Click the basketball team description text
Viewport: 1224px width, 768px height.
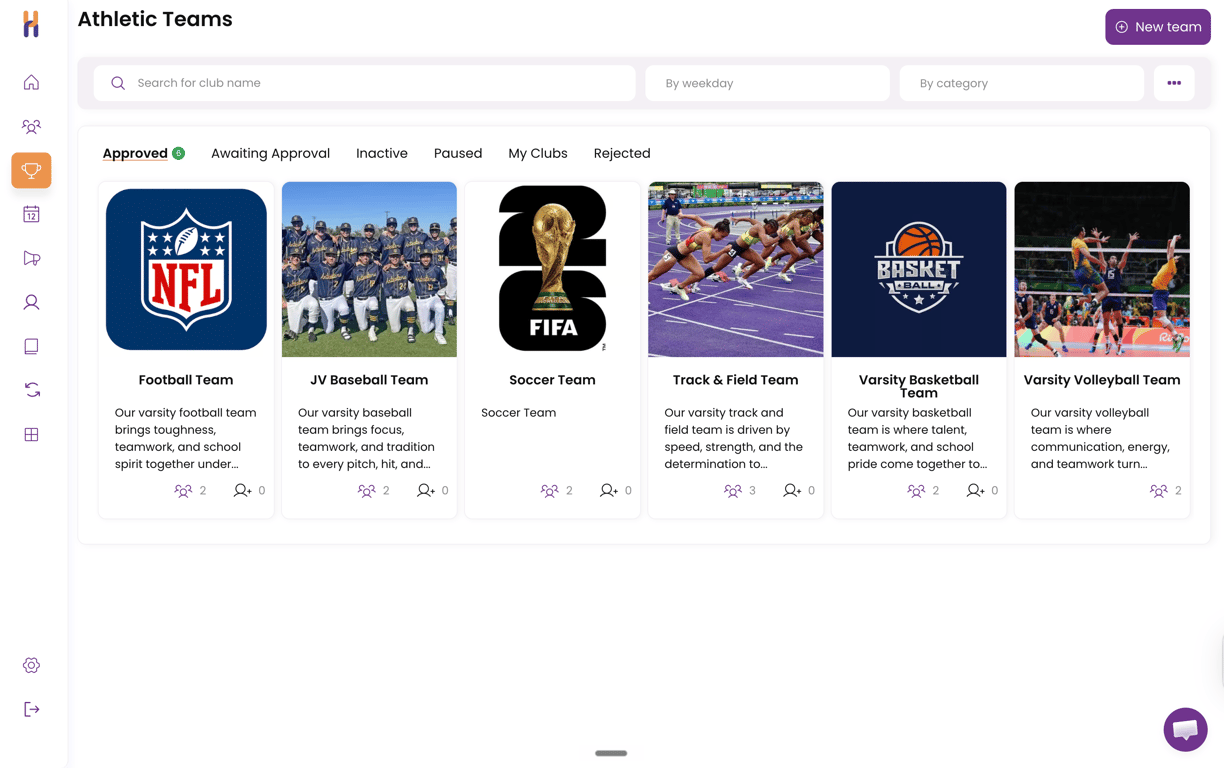pos(918,438)
